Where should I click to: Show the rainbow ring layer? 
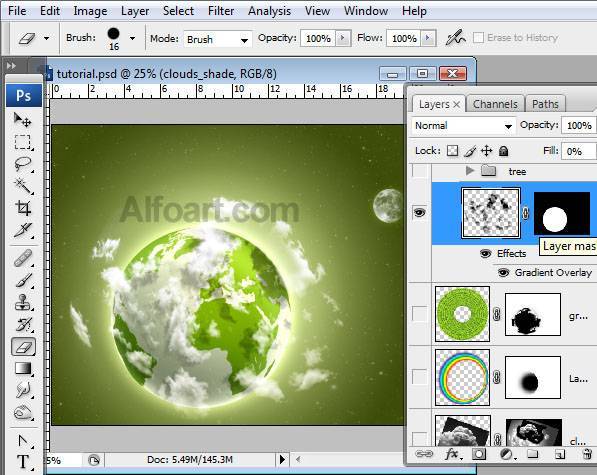coord(420,377)
